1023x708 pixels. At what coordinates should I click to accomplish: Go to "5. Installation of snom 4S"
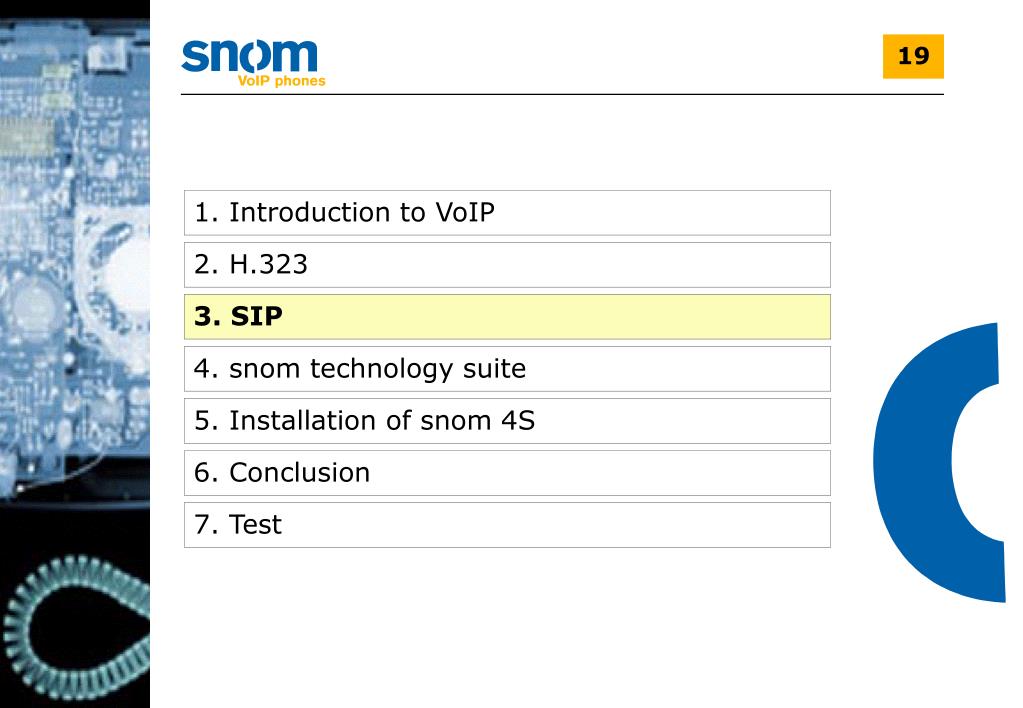coord(507,421)
